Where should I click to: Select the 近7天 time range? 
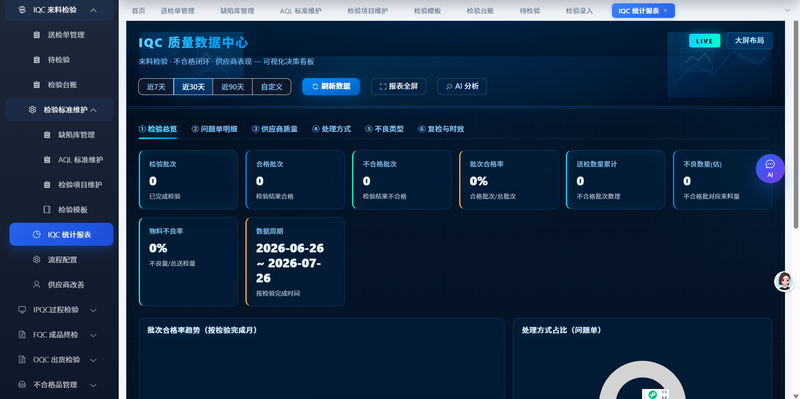[x=156, y=87]
